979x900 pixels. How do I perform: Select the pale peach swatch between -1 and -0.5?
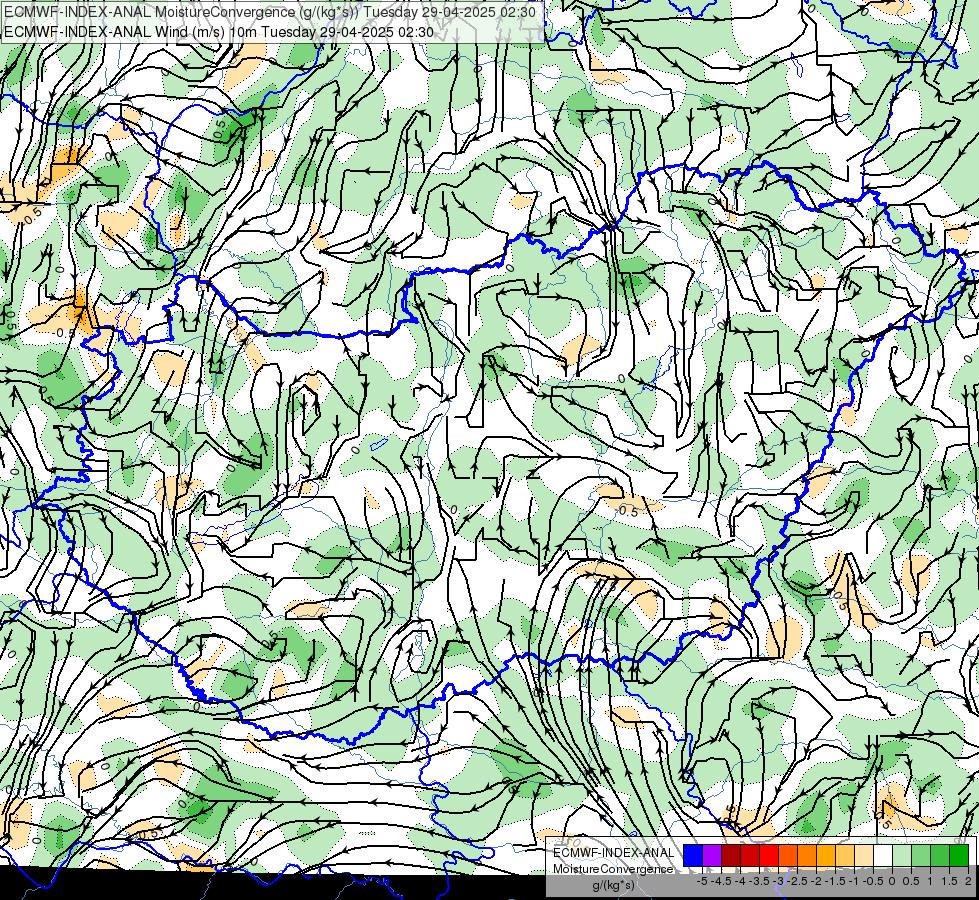[864, 855]
